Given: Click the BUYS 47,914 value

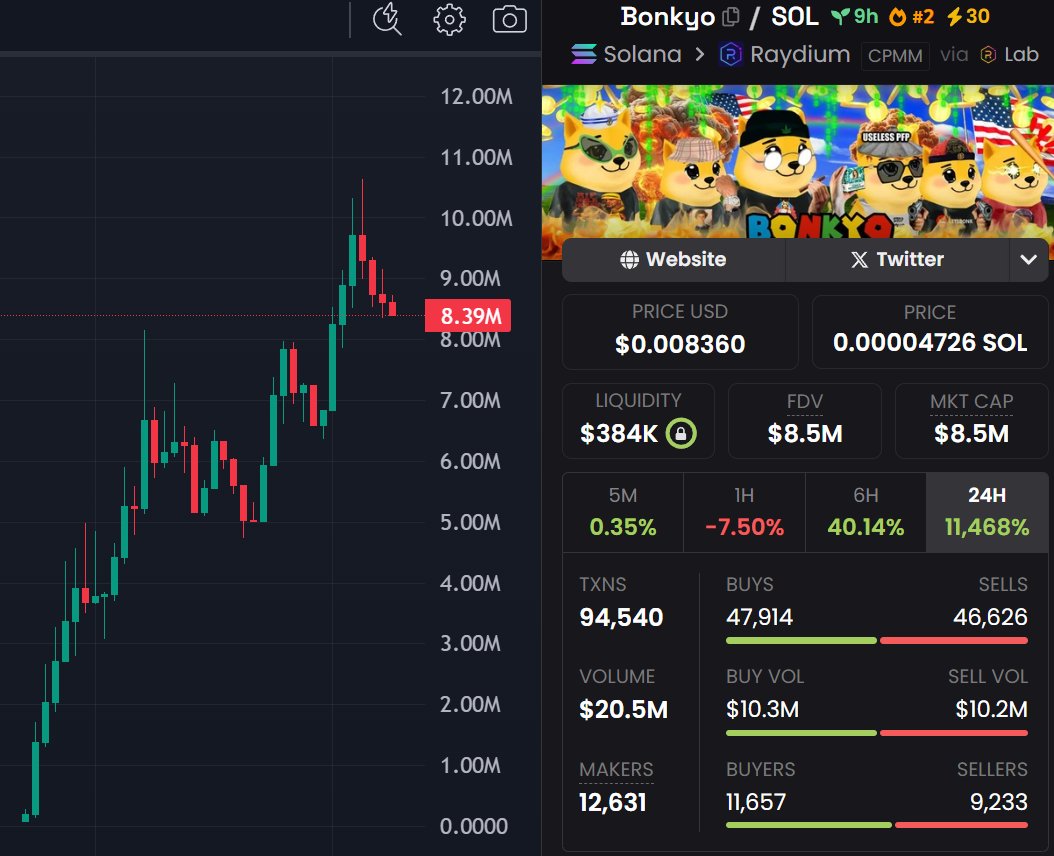Looking at the screenshot, I should (x=760, y=617).
